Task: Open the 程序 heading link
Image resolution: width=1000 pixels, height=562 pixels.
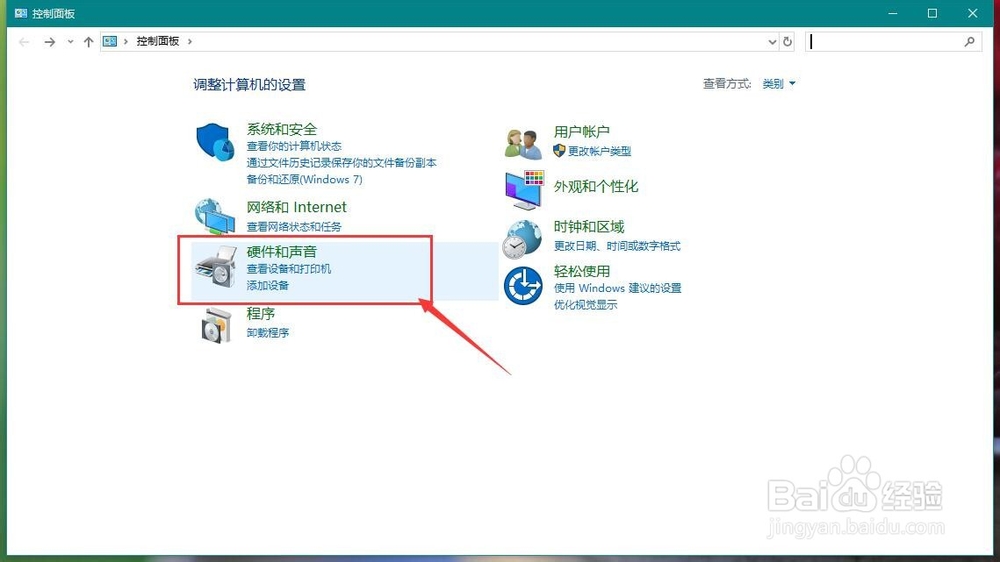Action: point(260,313)
